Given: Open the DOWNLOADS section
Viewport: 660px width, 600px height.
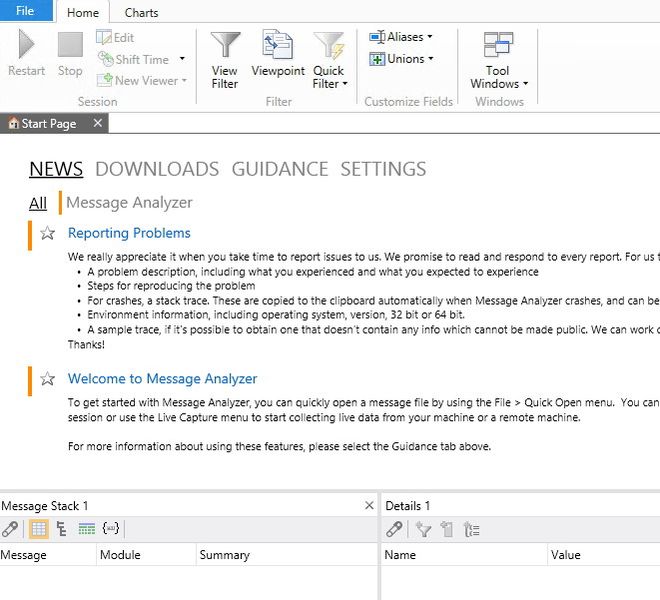Looking at the screenshot, I should point(157,169).
